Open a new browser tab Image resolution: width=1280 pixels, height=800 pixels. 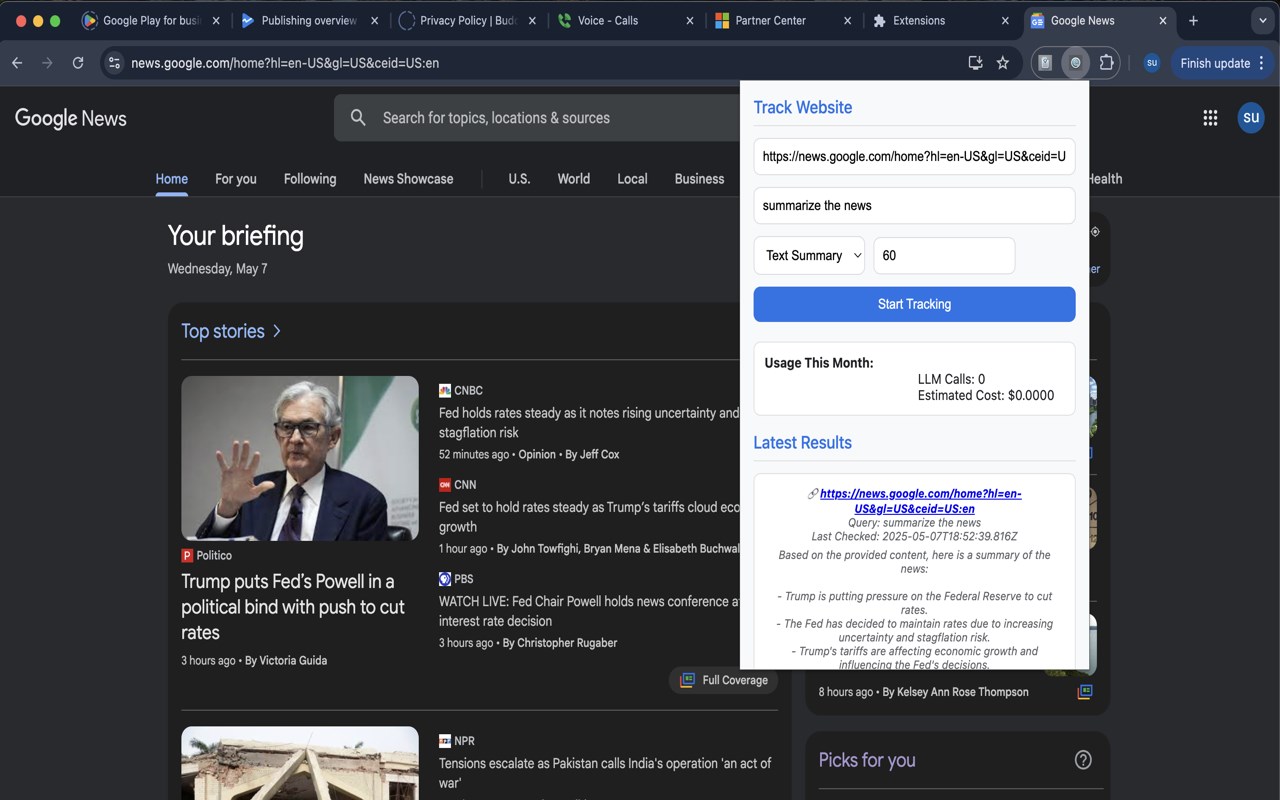point(1193,20)
